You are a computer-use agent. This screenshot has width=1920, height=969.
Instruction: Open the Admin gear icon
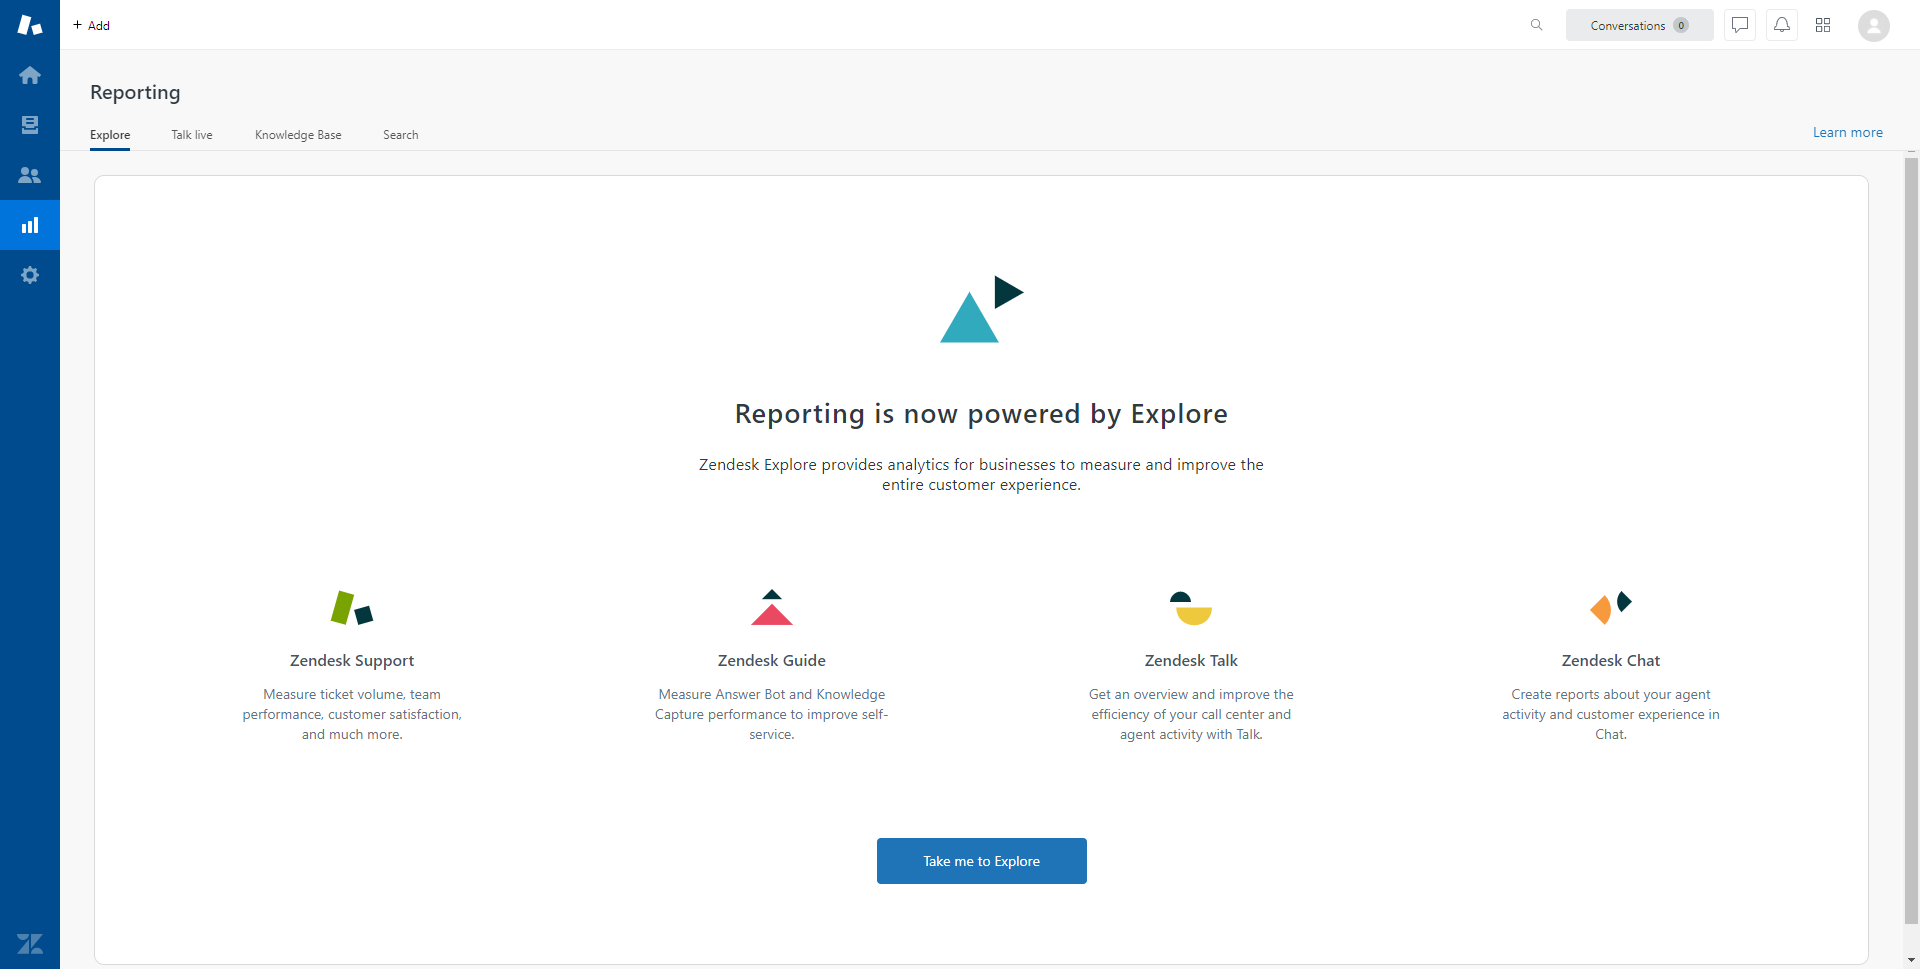[30, 275]
